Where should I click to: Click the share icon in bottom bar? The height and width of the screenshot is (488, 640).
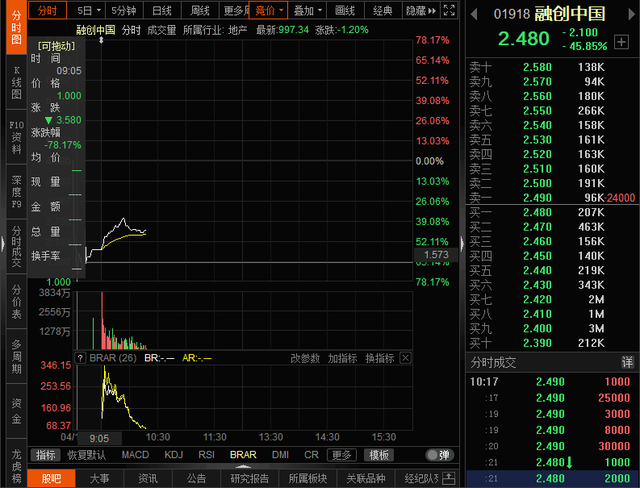(449, 478)
